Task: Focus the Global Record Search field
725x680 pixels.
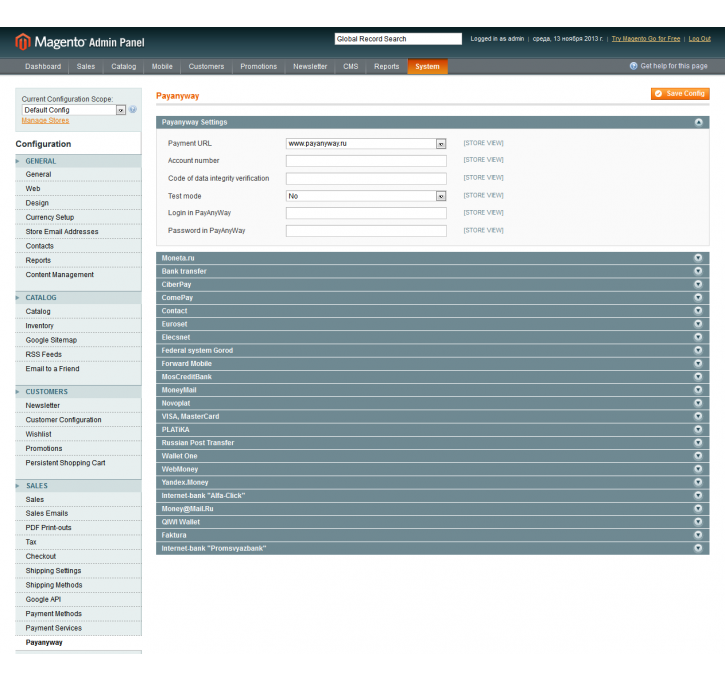Action: [398, 39]
